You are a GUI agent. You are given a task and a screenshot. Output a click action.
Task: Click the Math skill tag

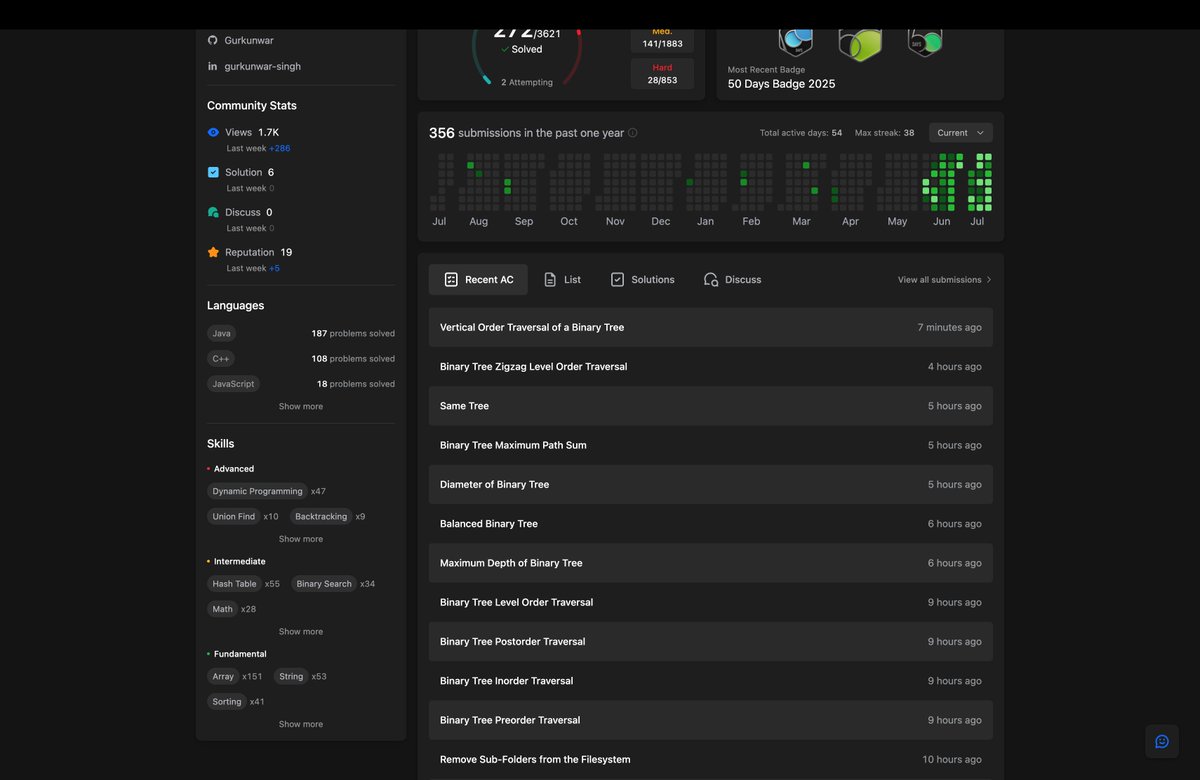pos(222,609)
